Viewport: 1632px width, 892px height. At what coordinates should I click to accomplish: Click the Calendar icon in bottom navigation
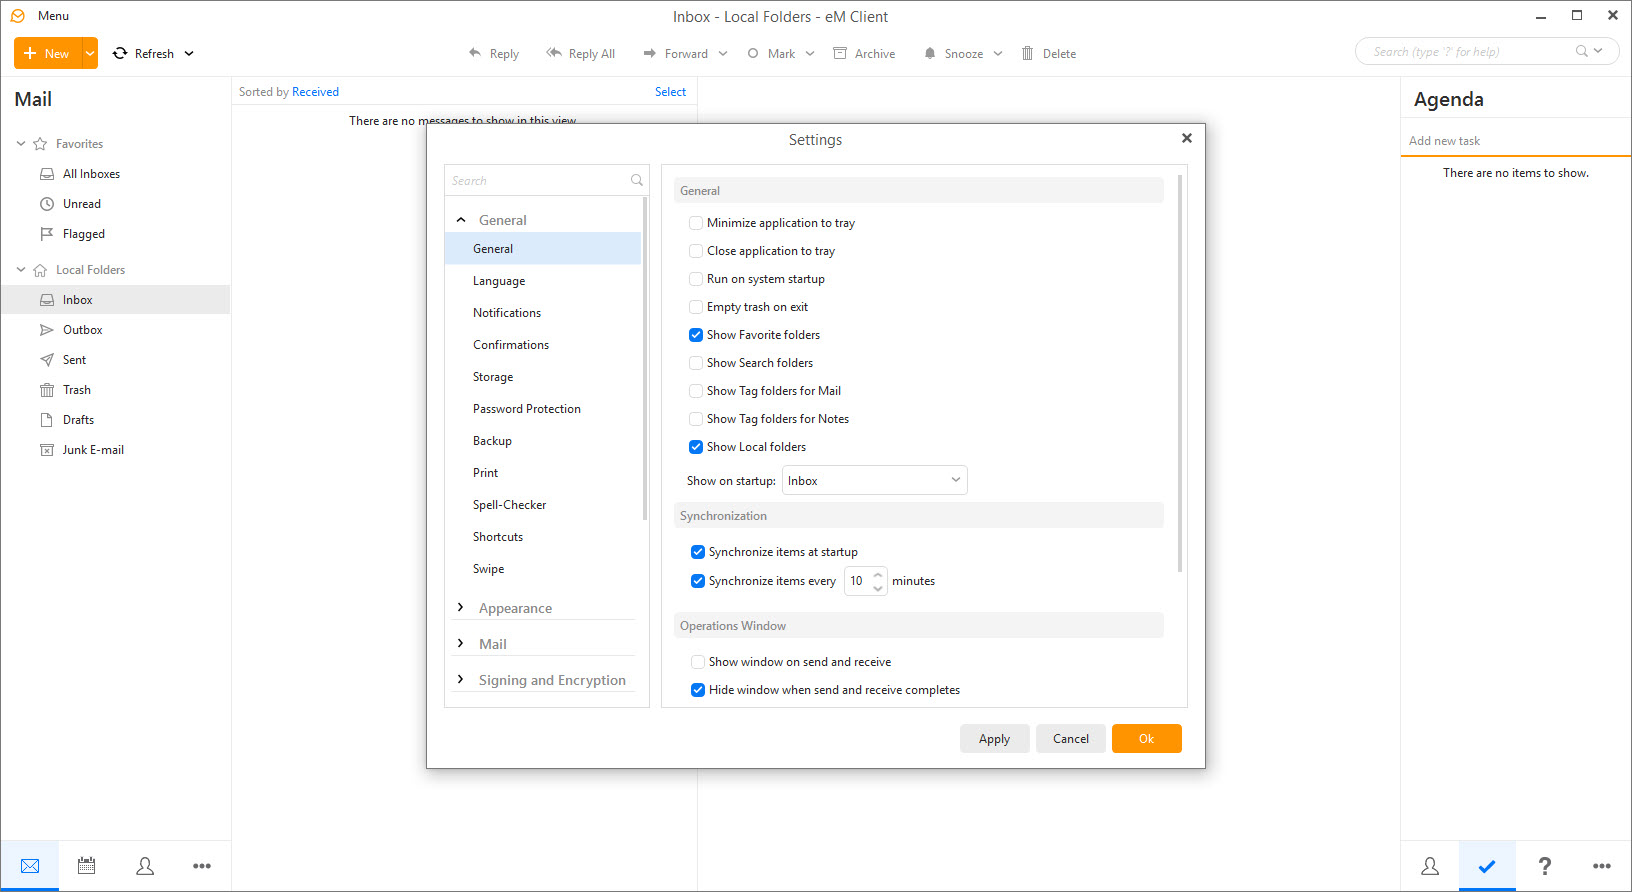87,866
